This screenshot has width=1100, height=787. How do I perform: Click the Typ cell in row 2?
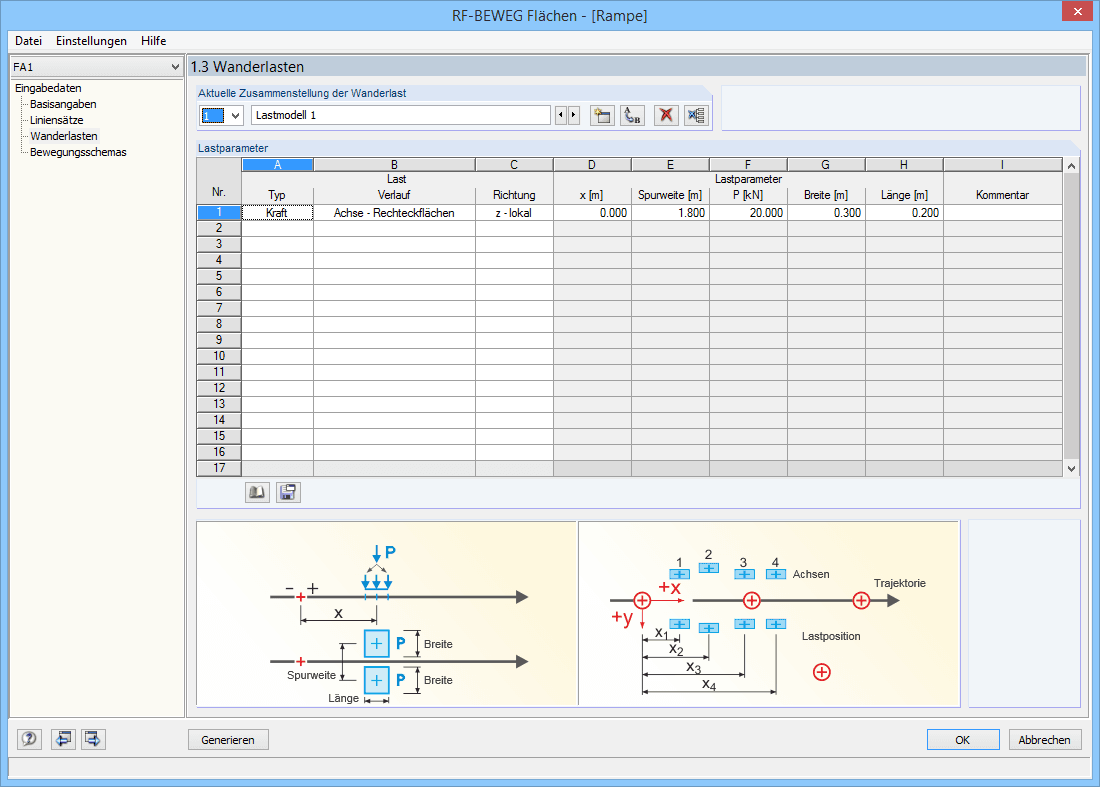coord(277,228)
